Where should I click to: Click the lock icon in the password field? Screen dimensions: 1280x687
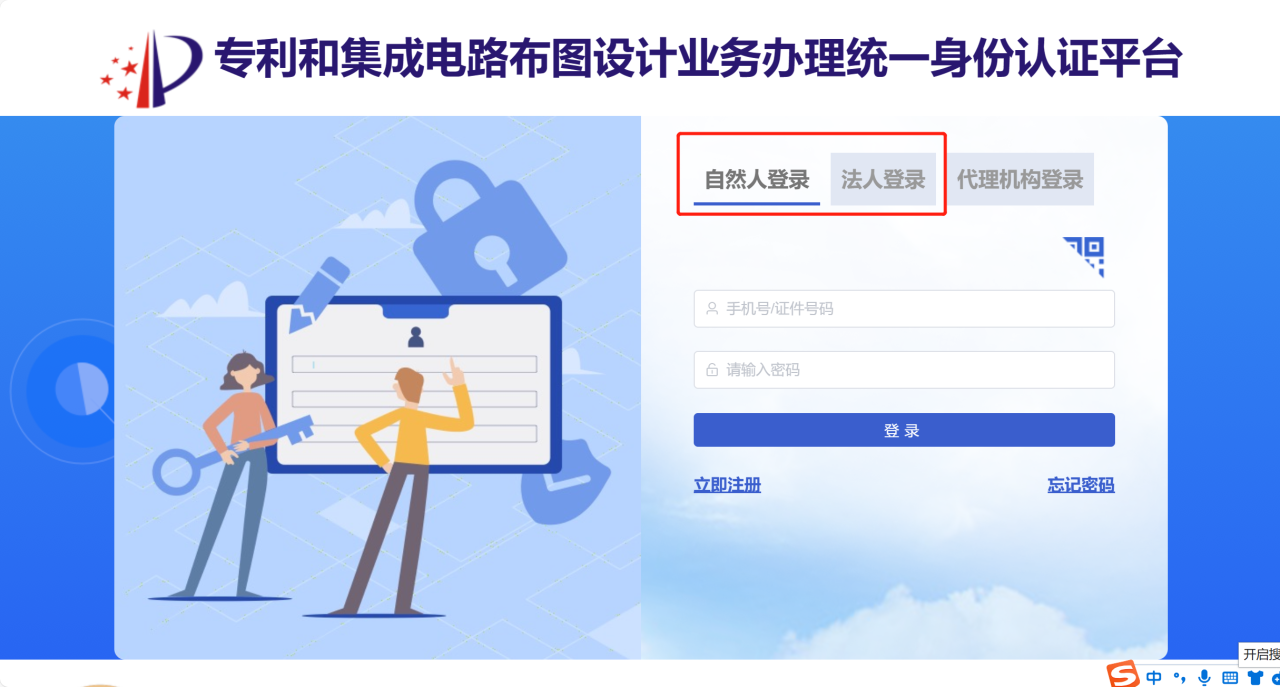click(x=712, y=370)
